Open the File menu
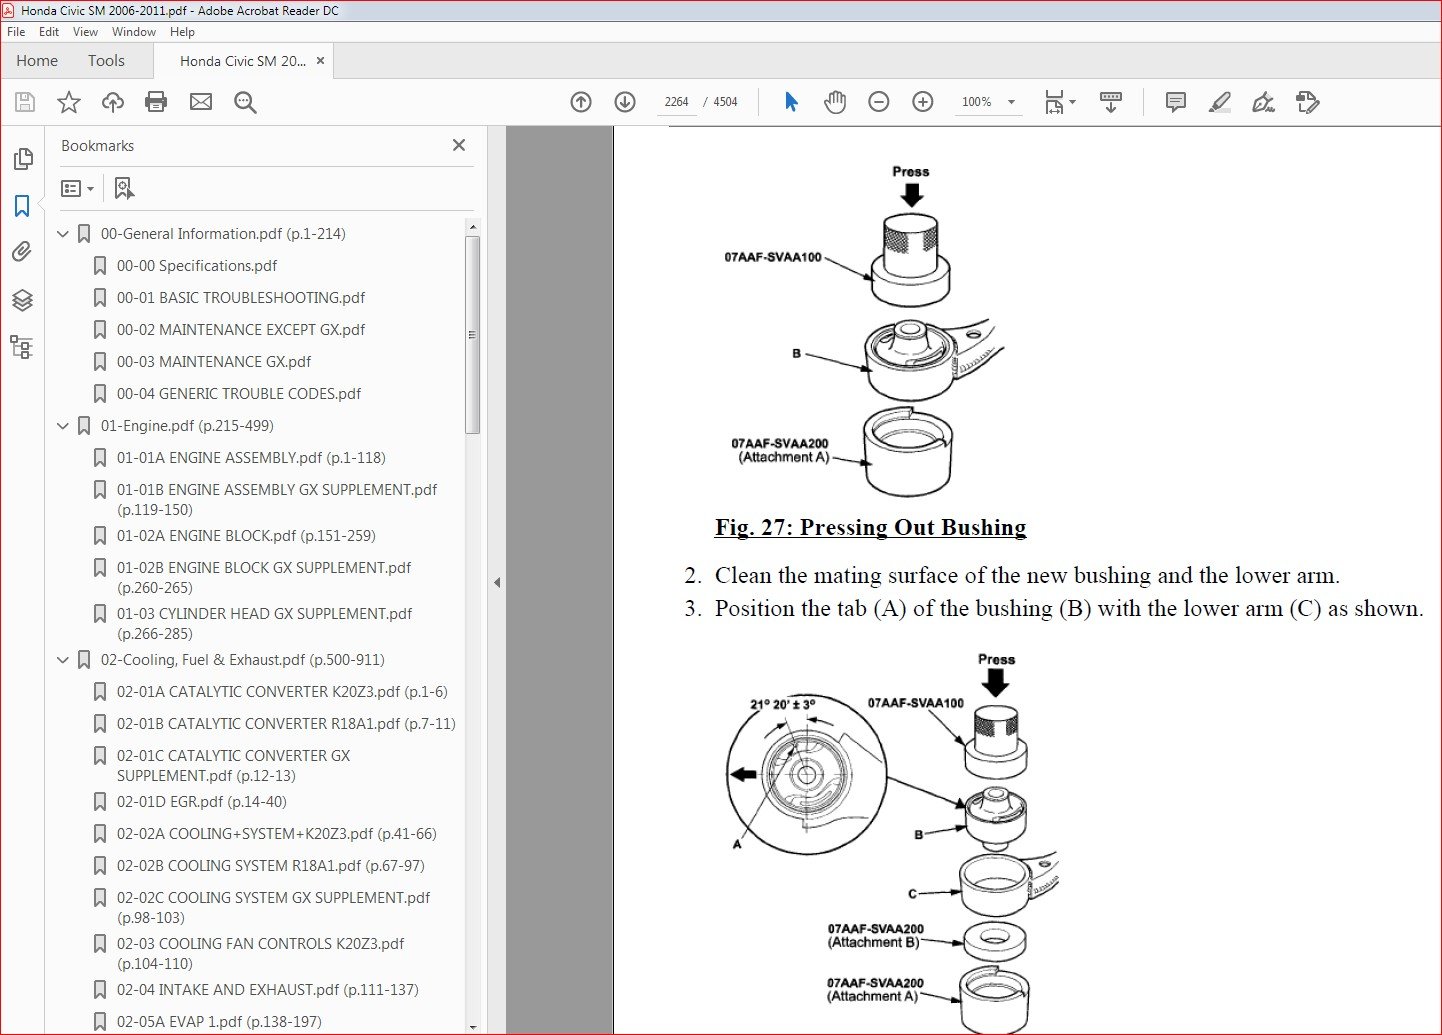Image resolution: width=1442 pixels, height=1035 pixels. (x=16, y=32)
